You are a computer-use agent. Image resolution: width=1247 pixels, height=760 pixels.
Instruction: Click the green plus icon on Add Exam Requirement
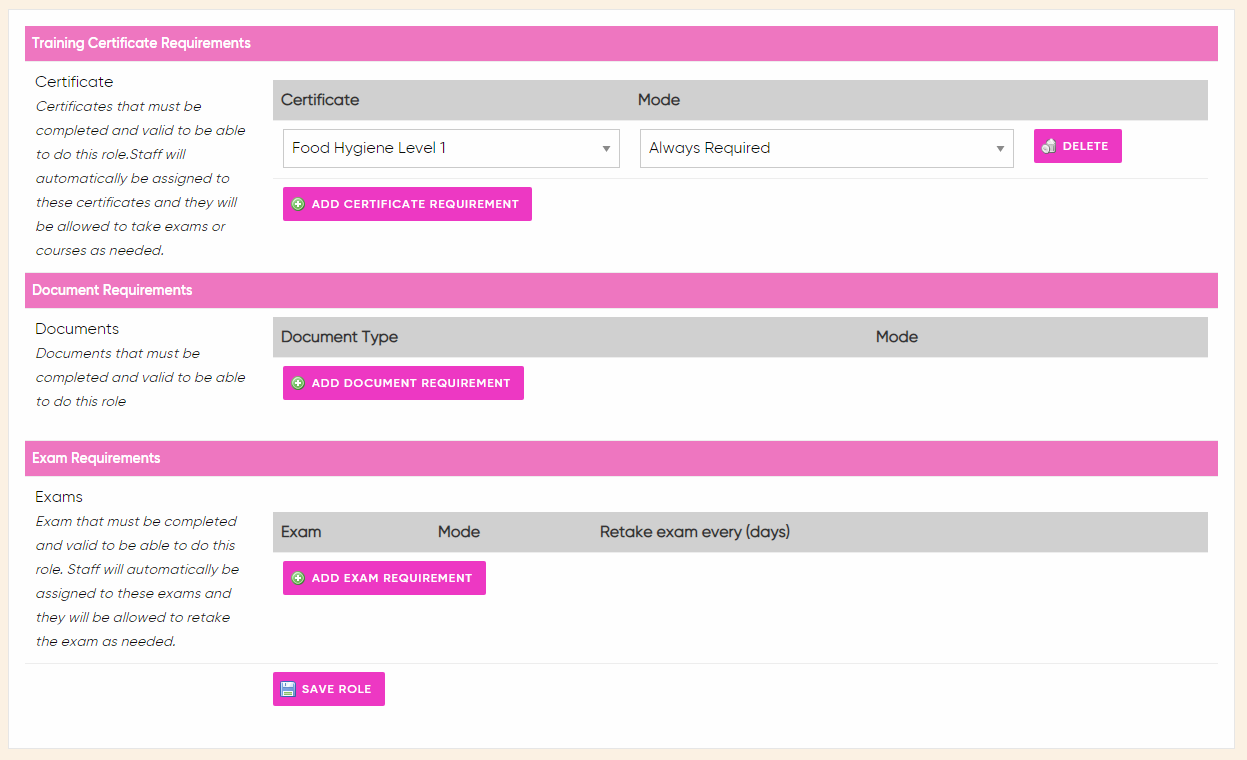(297, 577)
